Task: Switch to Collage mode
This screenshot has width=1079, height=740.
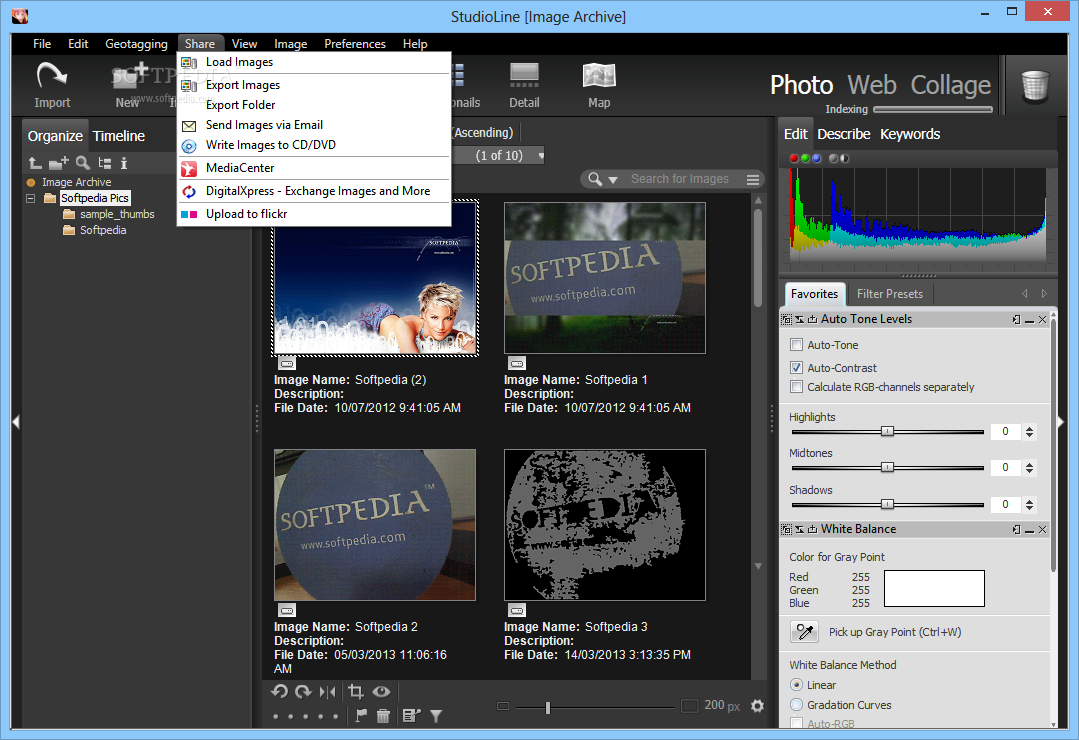Action: click(x=950, y=85)
